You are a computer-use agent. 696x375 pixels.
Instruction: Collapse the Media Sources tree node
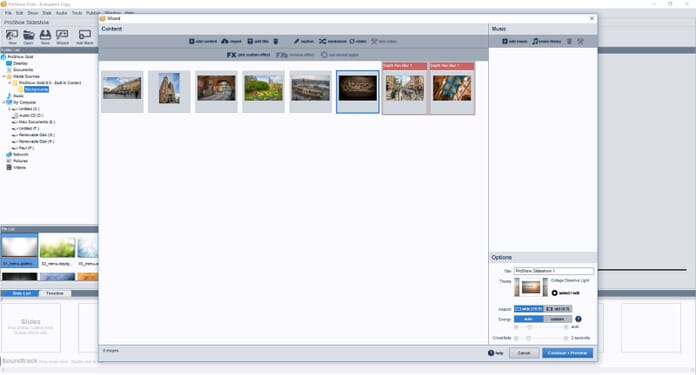[4, 76]
